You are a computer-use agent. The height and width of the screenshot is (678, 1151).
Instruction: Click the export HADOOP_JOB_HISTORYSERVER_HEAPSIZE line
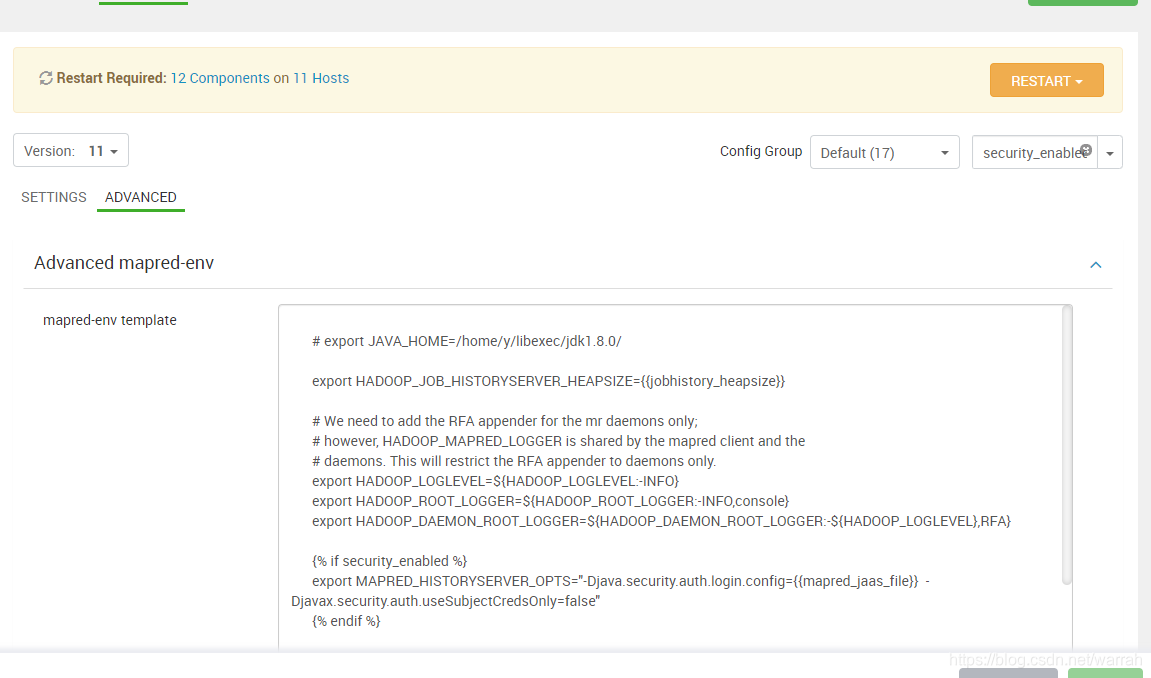[548, 381]
